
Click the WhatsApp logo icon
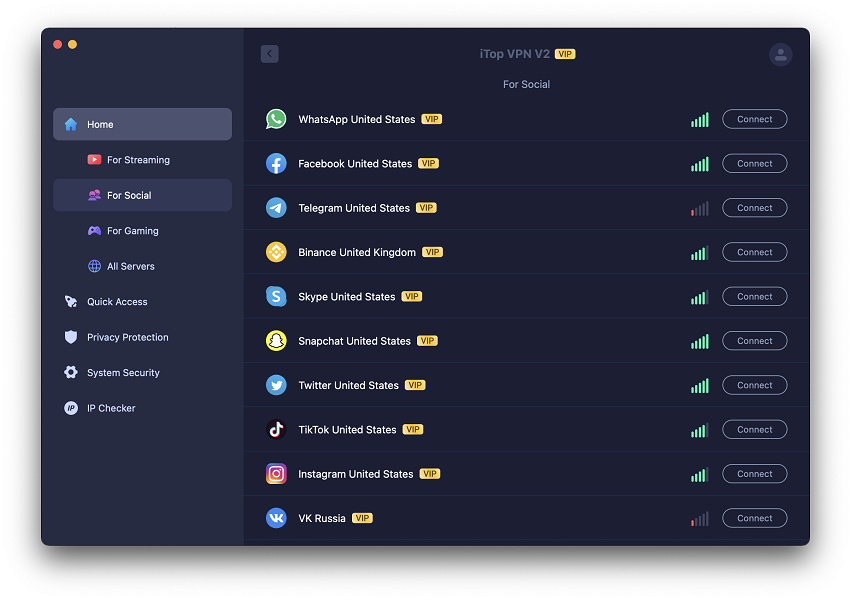coord(276,119)
